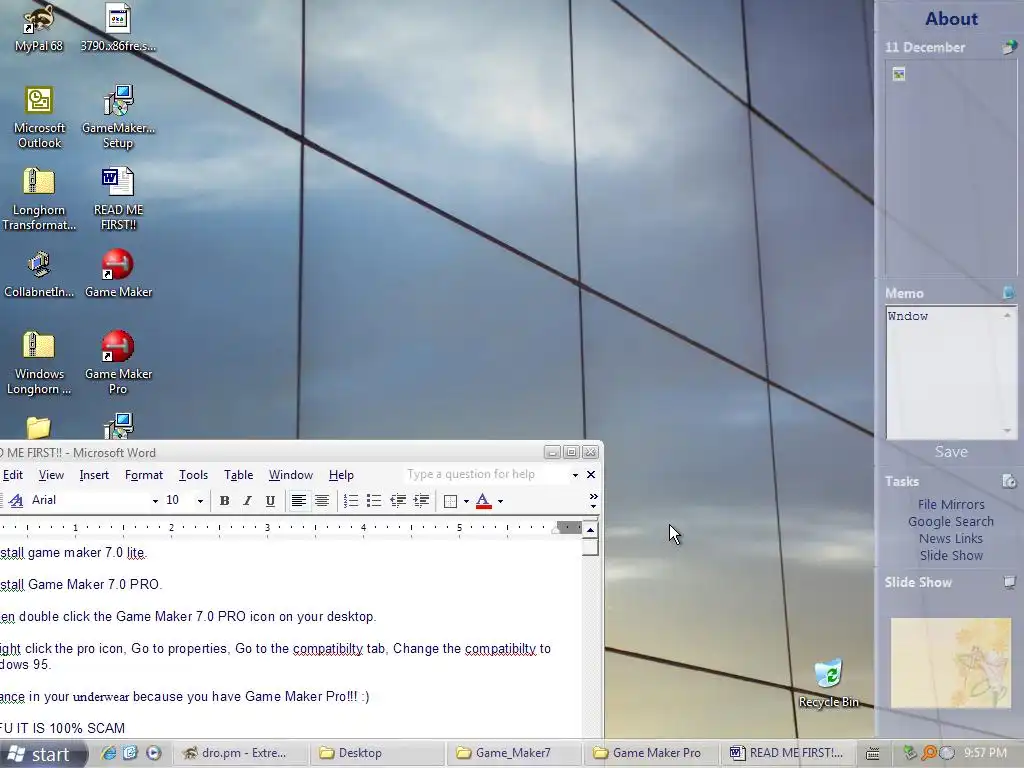
Task: Select the CollabnetIn... desktop icon
Action: pyautogui.click(x=39, y=274)
